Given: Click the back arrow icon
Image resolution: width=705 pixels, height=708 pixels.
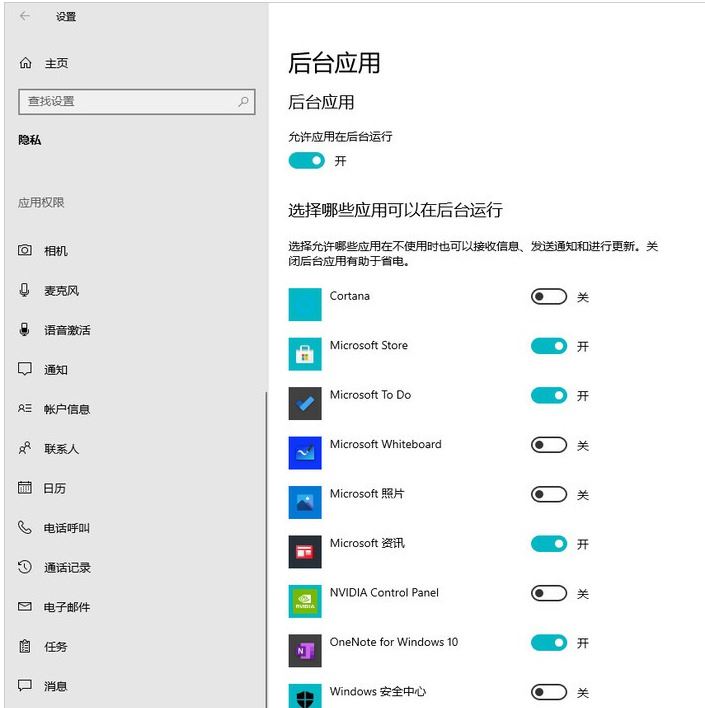Looking at the screenshot, I should [x=25, y=16].
